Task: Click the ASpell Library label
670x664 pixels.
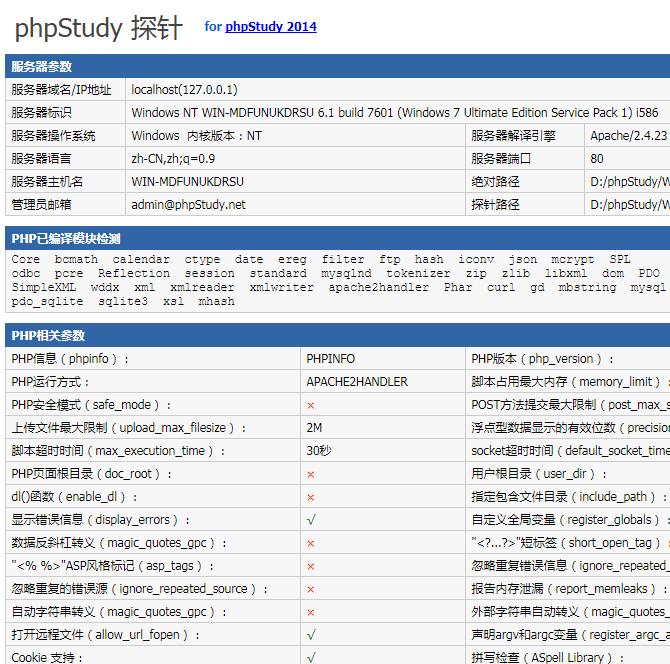Action: coord(547,657)
